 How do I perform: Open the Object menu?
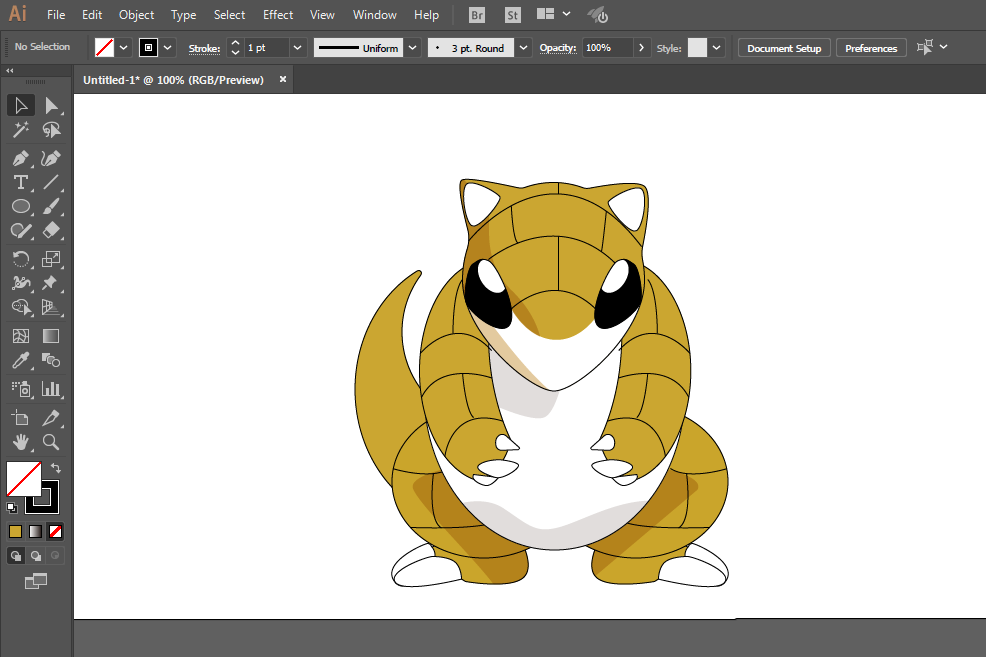(x=136, y=15)
